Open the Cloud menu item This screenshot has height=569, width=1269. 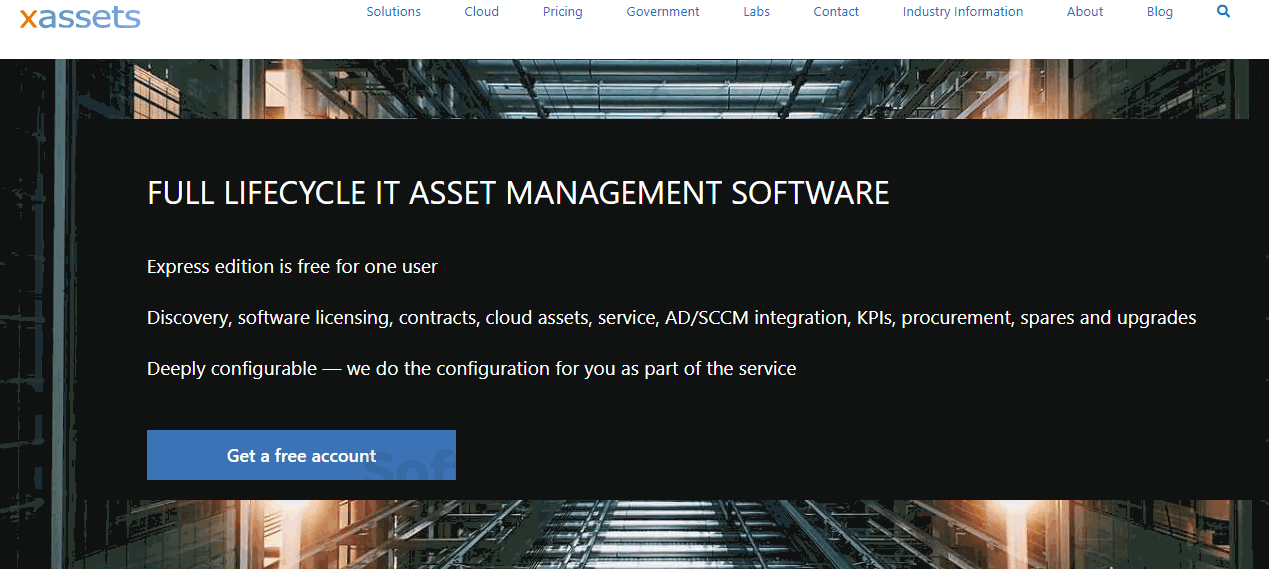(x=481, y=12)
